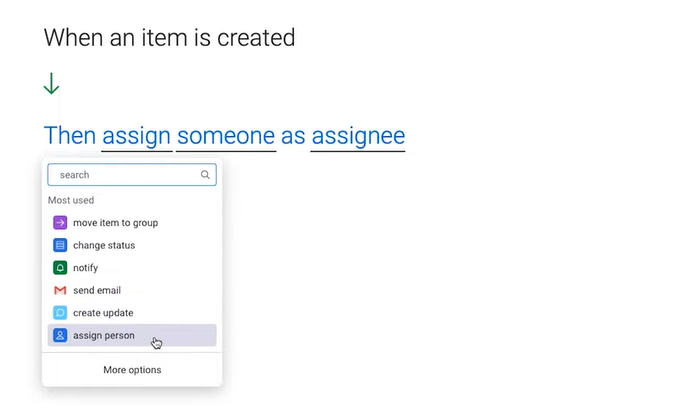
Task: Open the "assignee" column picker
Action: tap(358, 136)
